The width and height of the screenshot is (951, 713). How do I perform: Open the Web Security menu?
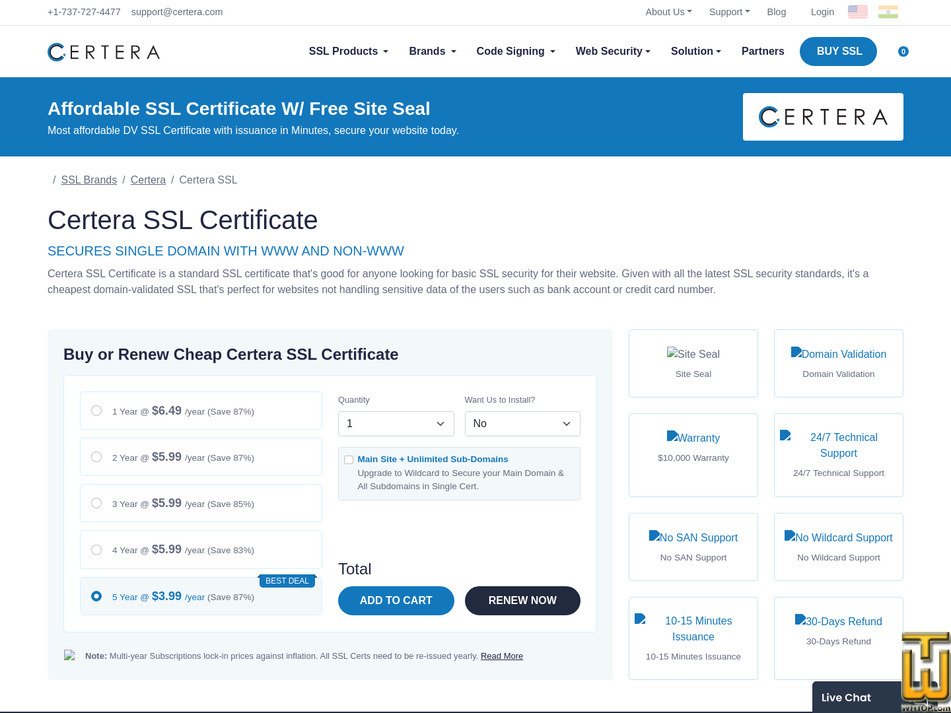tap(612, 51)
